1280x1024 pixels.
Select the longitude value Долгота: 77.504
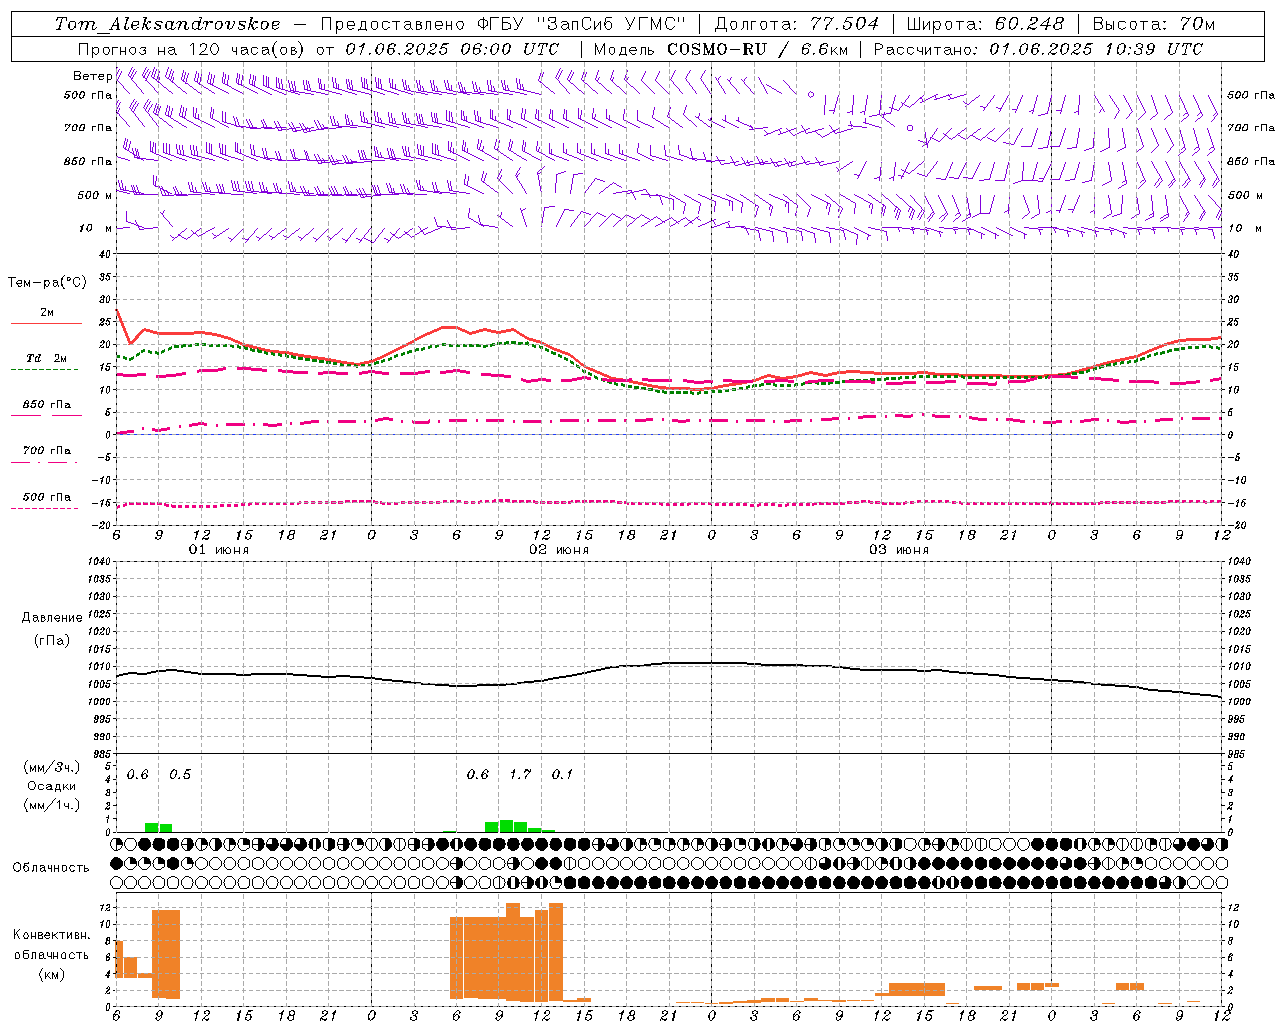797,24
